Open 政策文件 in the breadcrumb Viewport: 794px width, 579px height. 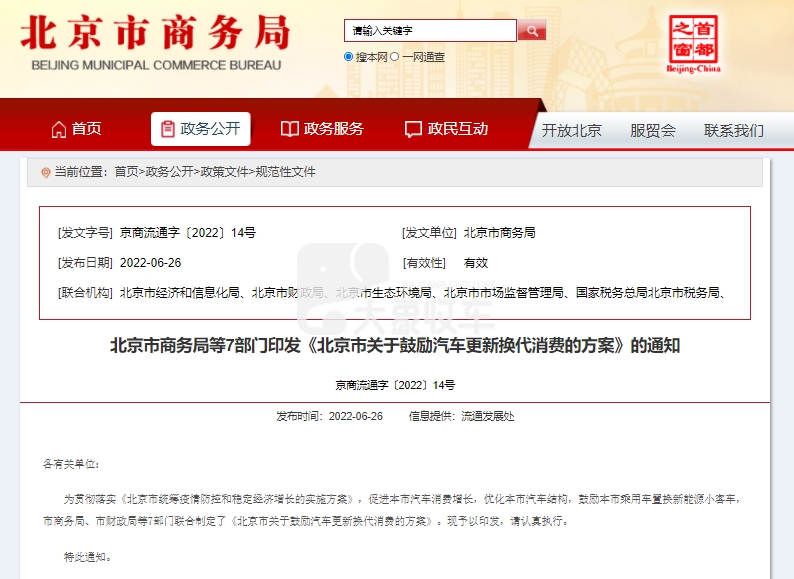click(x=224, y=172)
